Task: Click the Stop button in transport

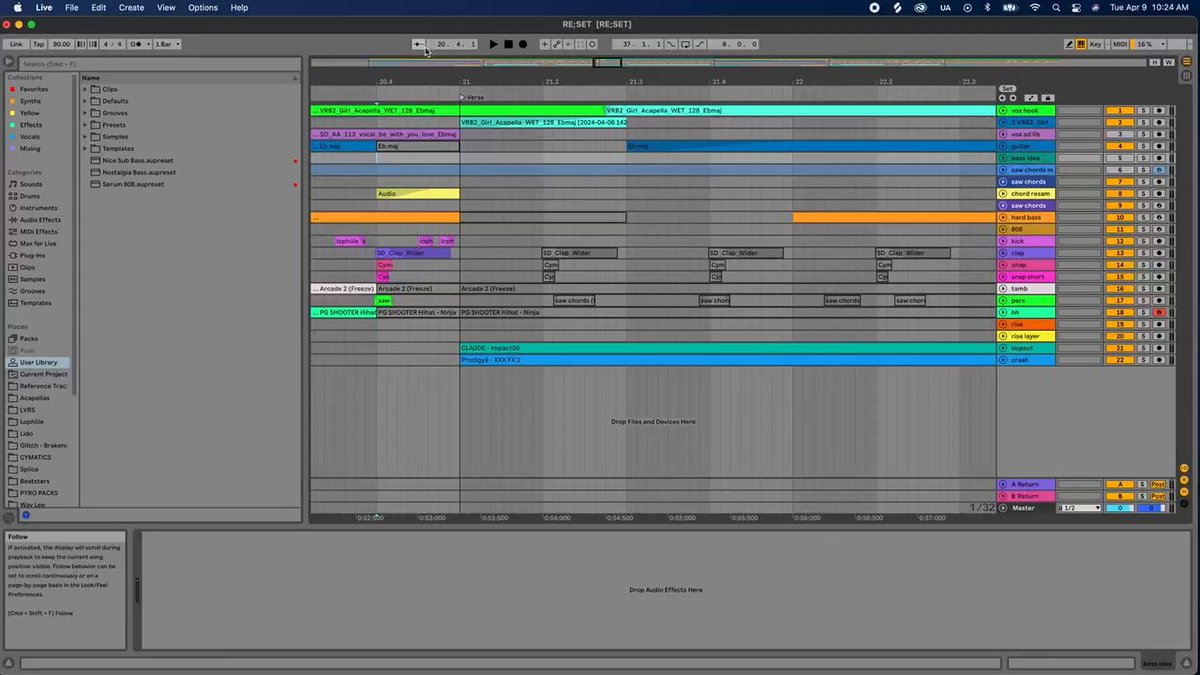Action: click(x=508, y=44)
